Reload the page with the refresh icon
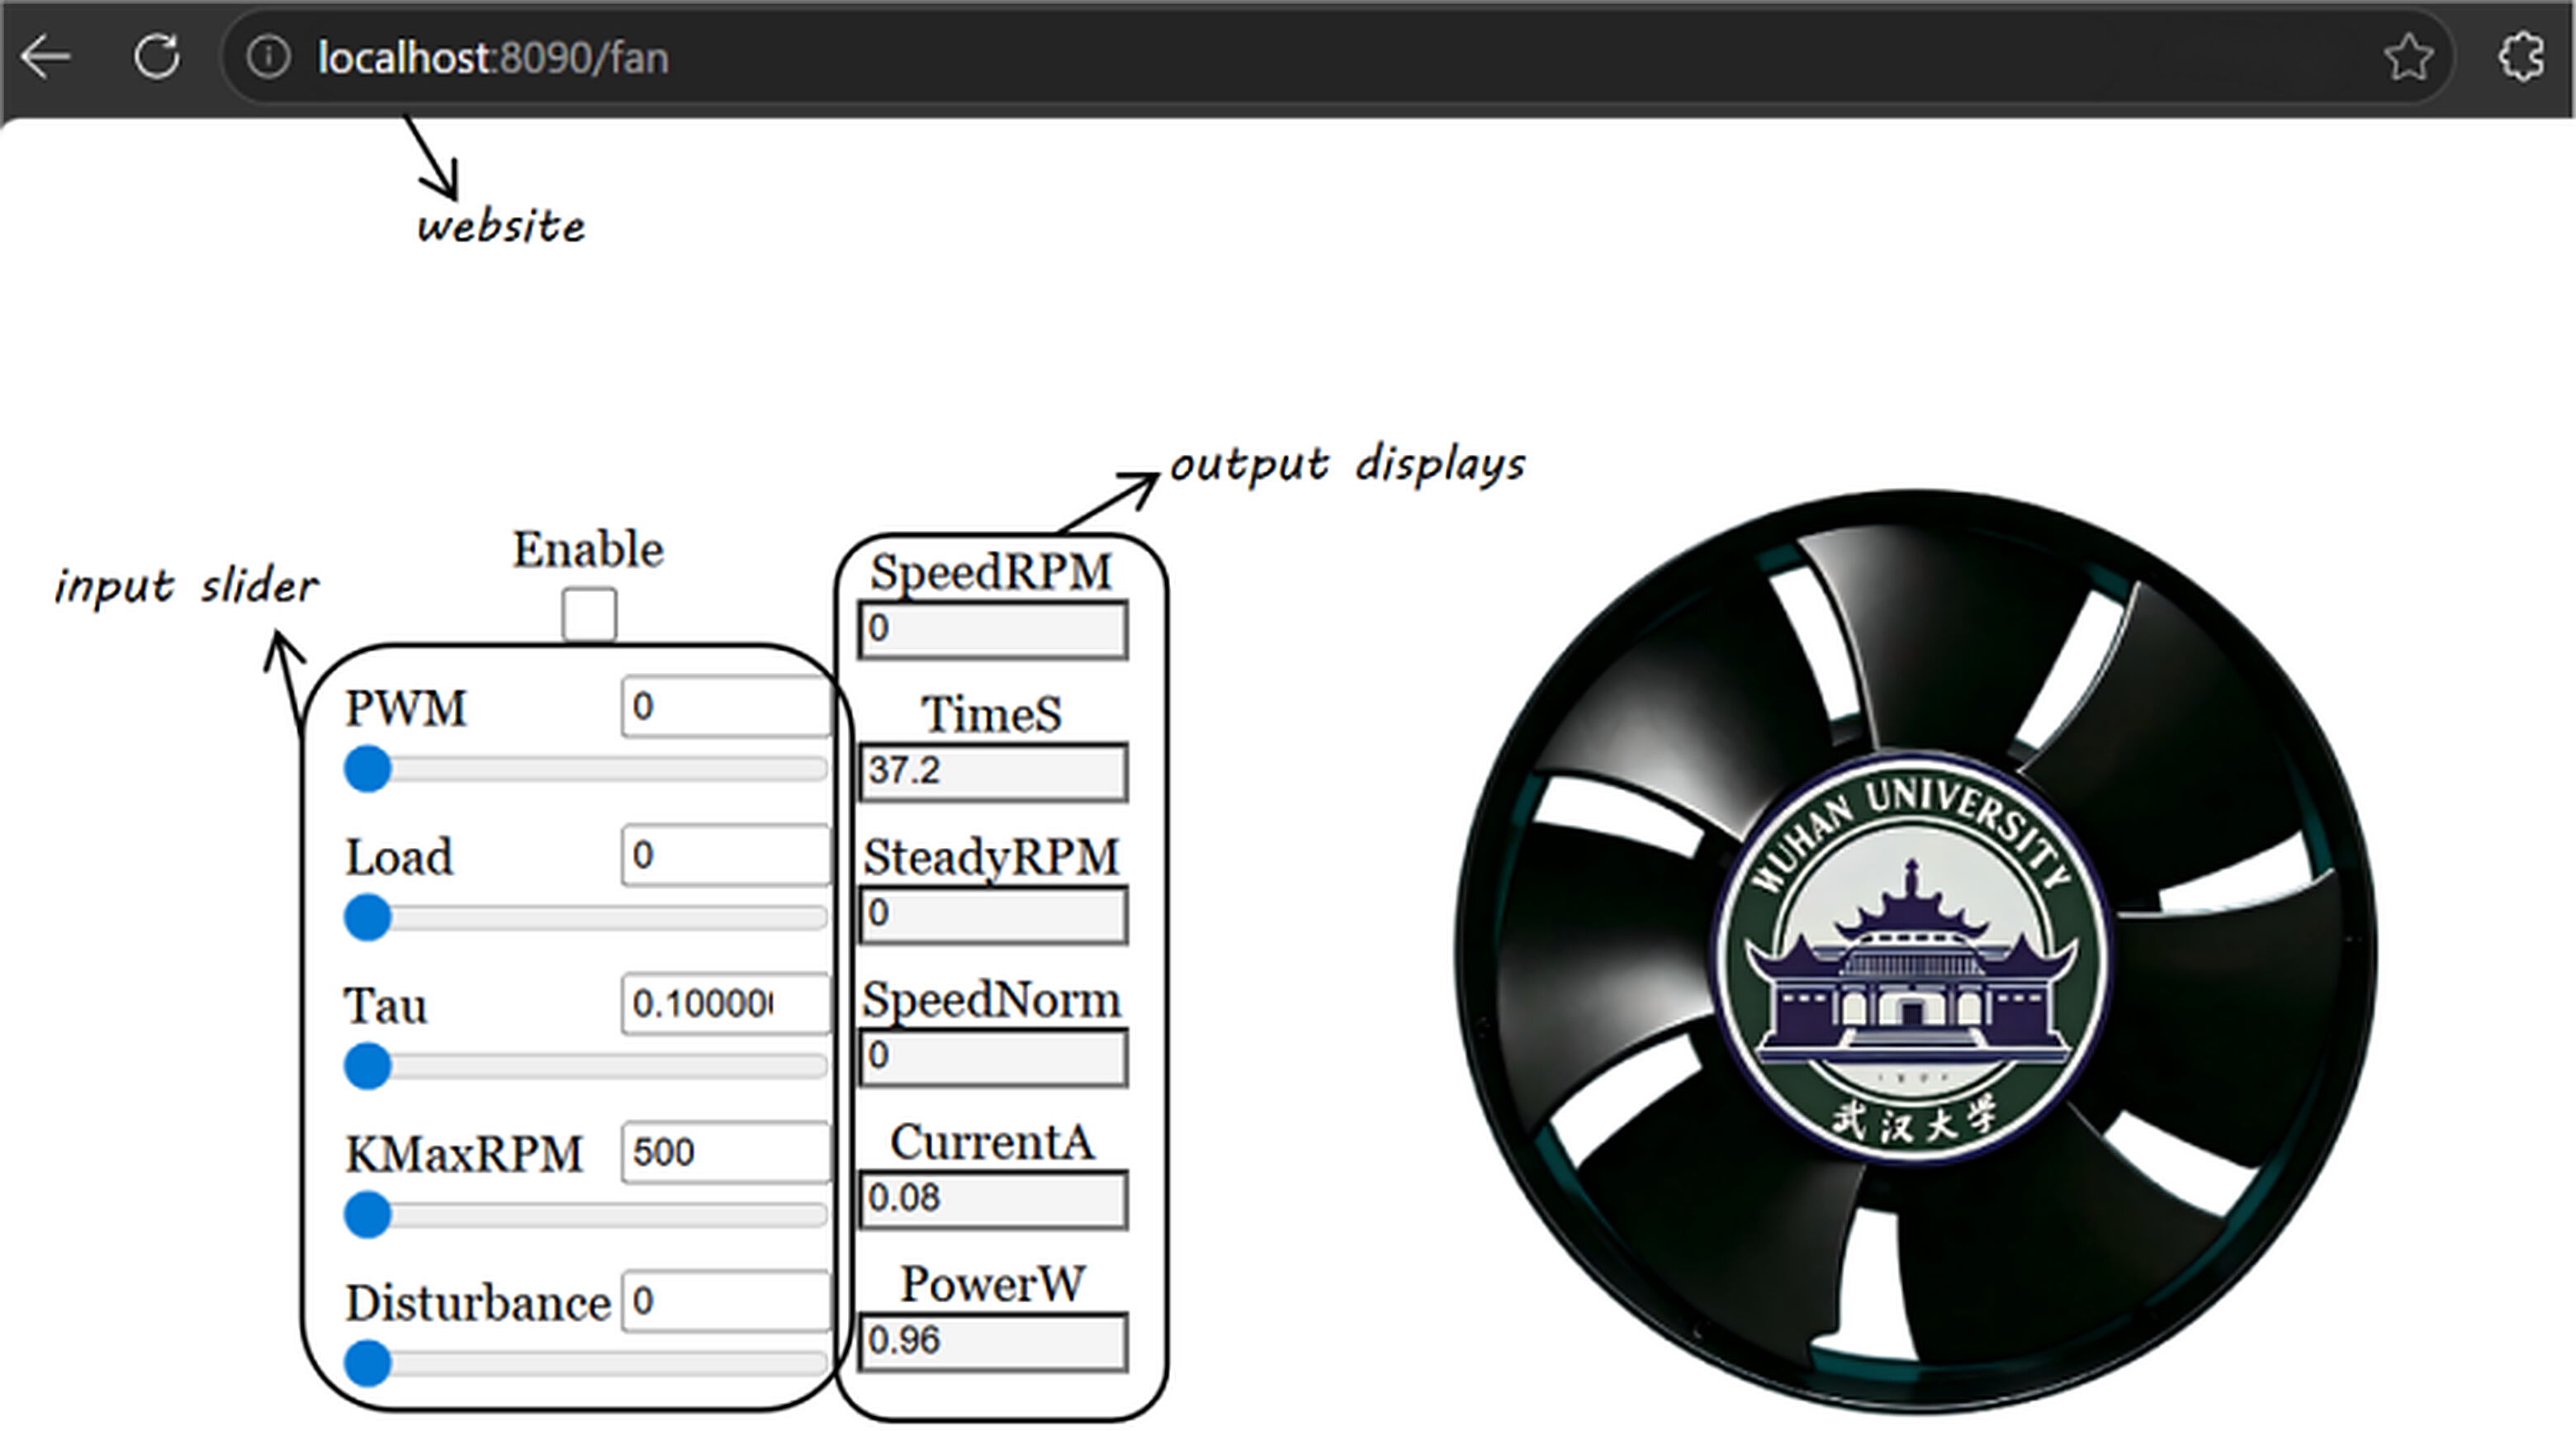The width and height of the screenshot is (2576, 1431). click(x=157, y=57)
